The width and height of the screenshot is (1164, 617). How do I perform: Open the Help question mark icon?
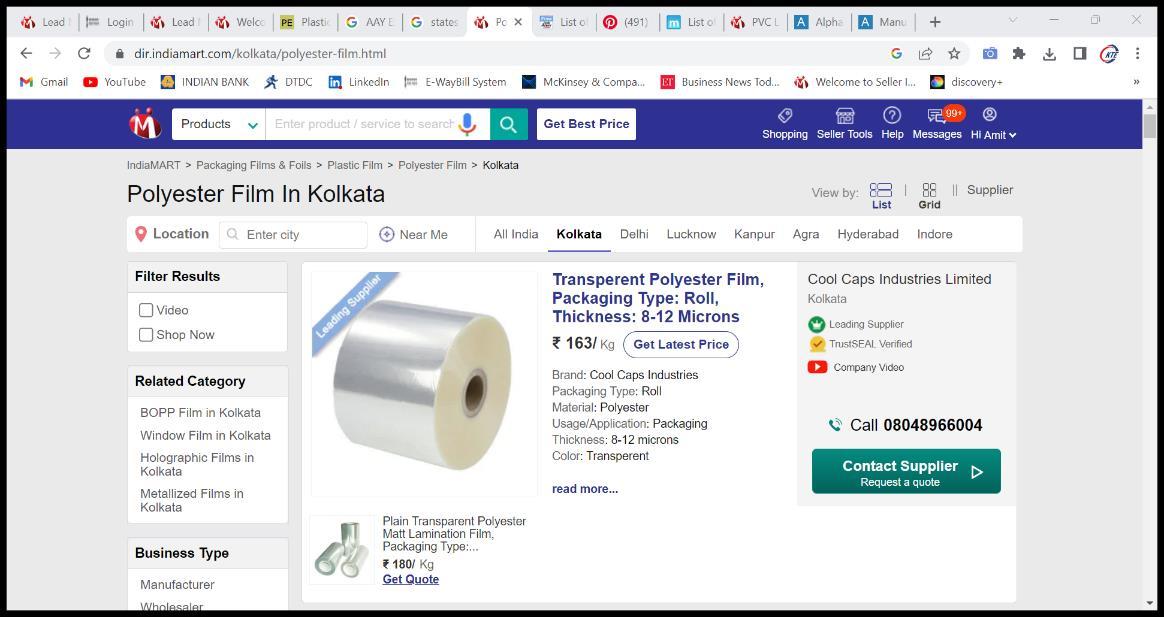coord(892,115)
